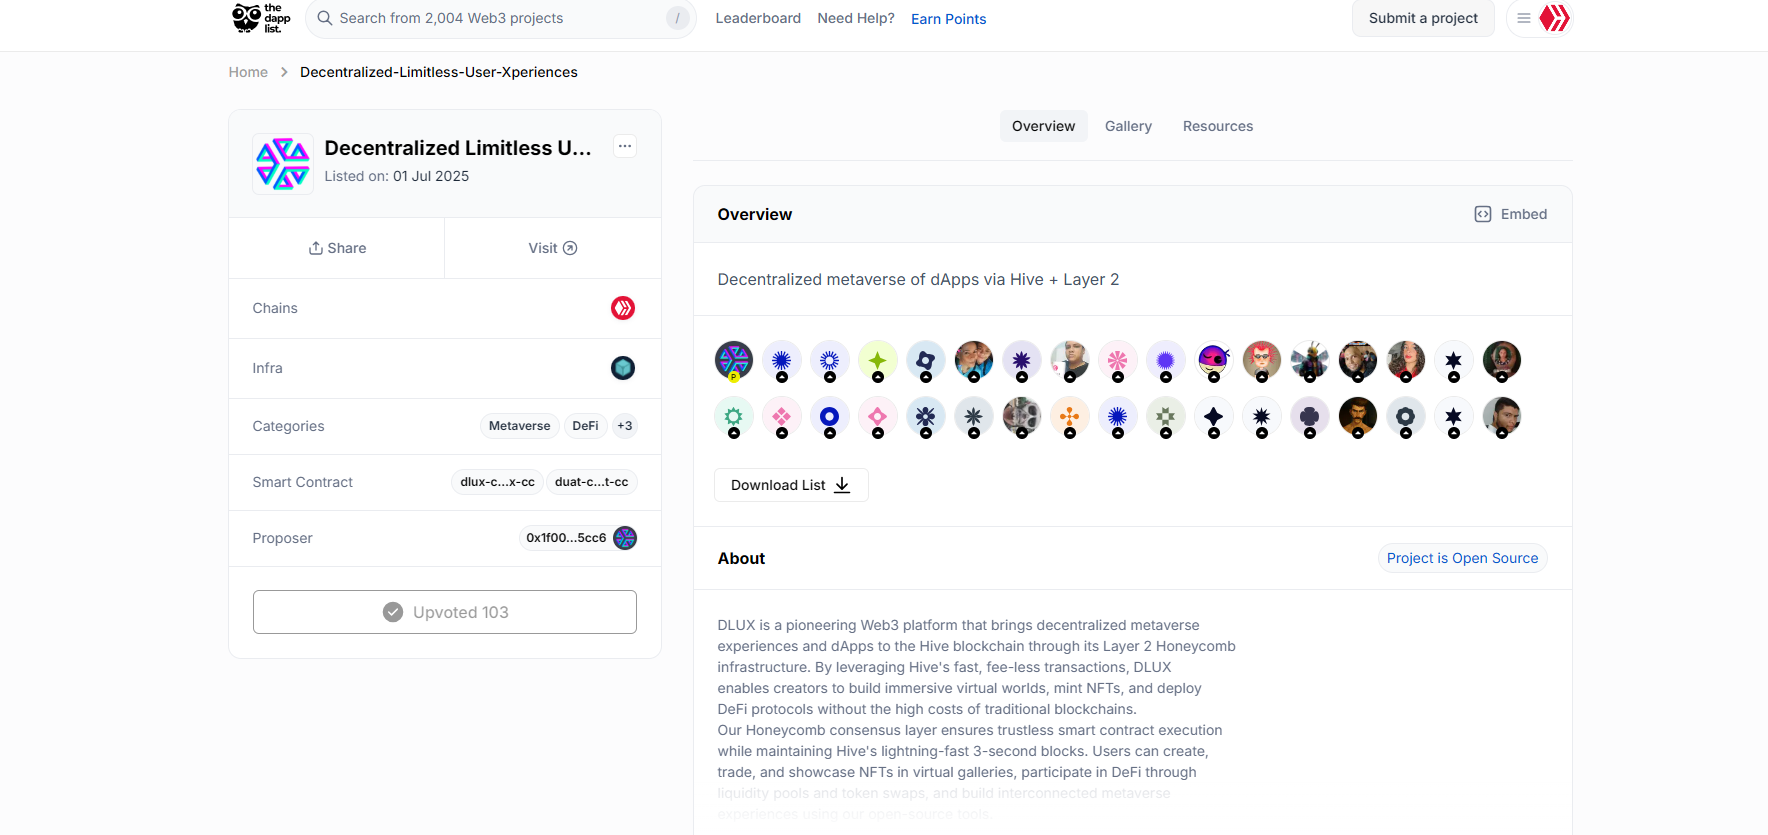The width and height of the screenshot is (1768, 835).
Task: Click the Project is Open Source badge
Action: (1462, 558)
